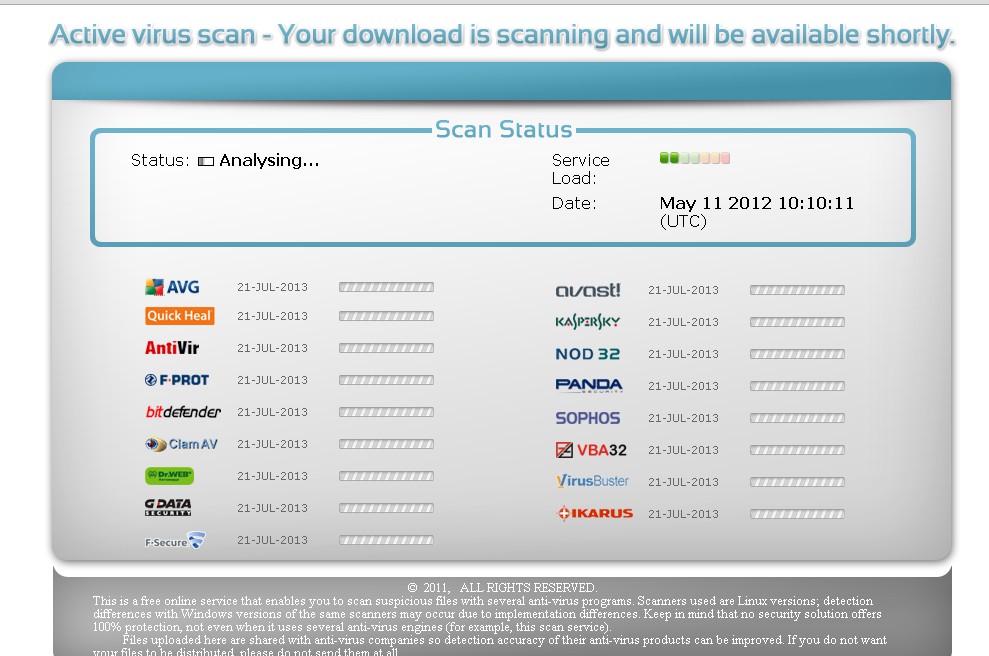The image size is (989, 656).
Task: Click the 2011 ALL RIGHTS RESERVED notice
Action: [x=502, y=587]
